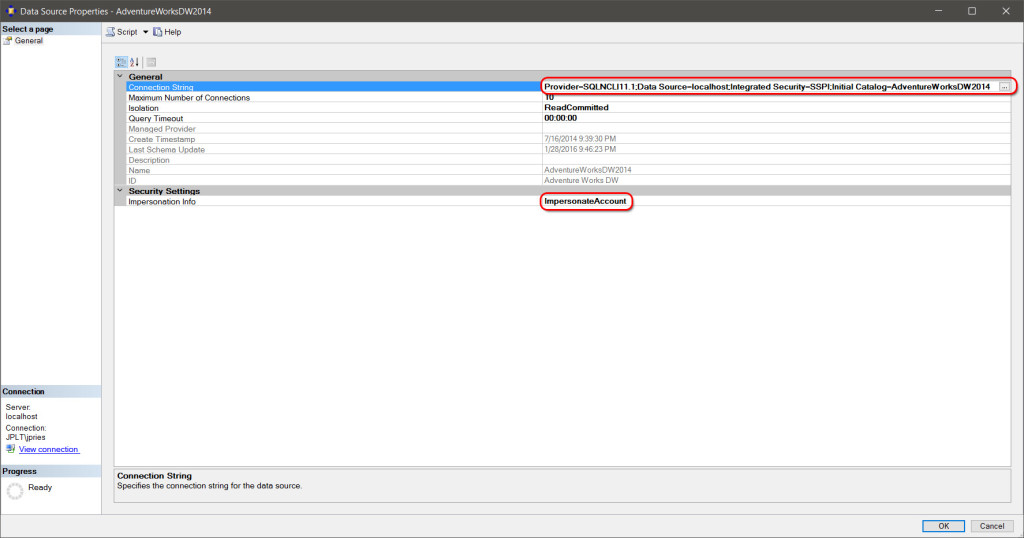Switch property grid to Categorized view
1024x538 pixels.
pos(121,62)
